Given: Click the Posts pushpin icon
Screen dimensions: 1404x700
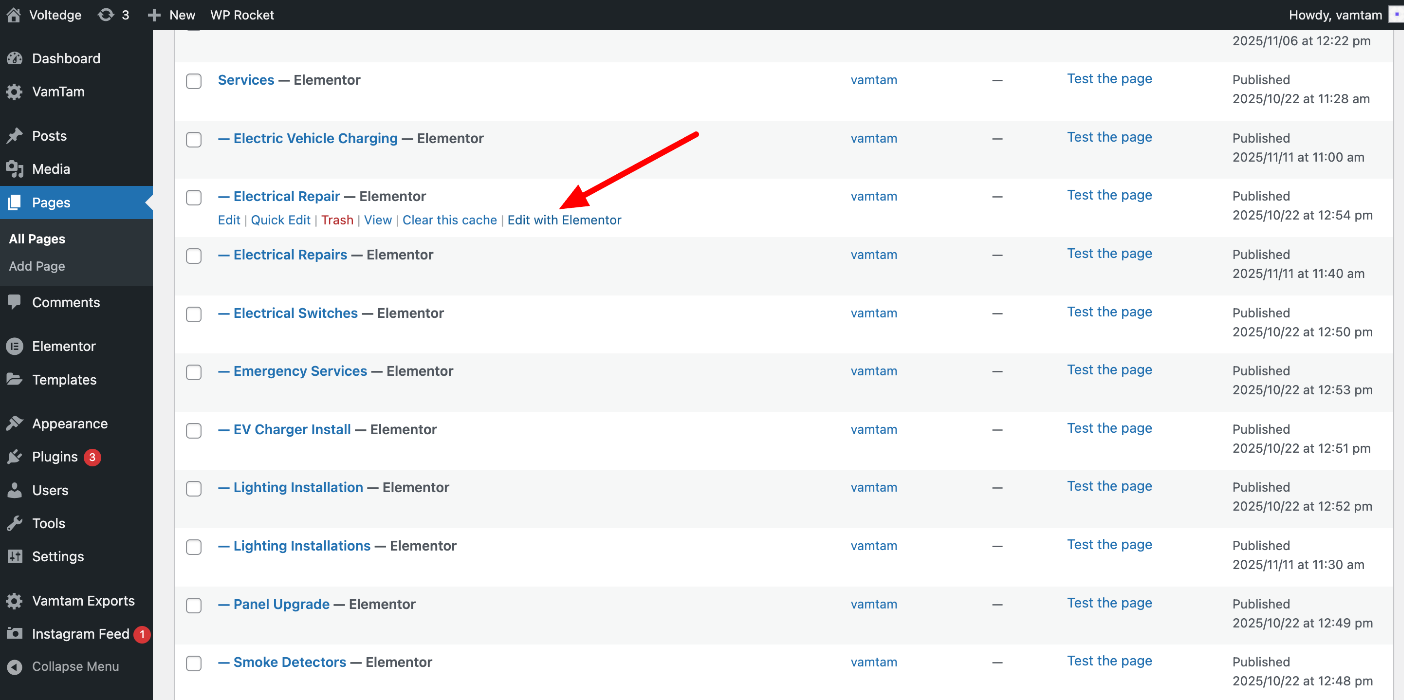Looking at the screenshot, I should [x=14, y=136].
